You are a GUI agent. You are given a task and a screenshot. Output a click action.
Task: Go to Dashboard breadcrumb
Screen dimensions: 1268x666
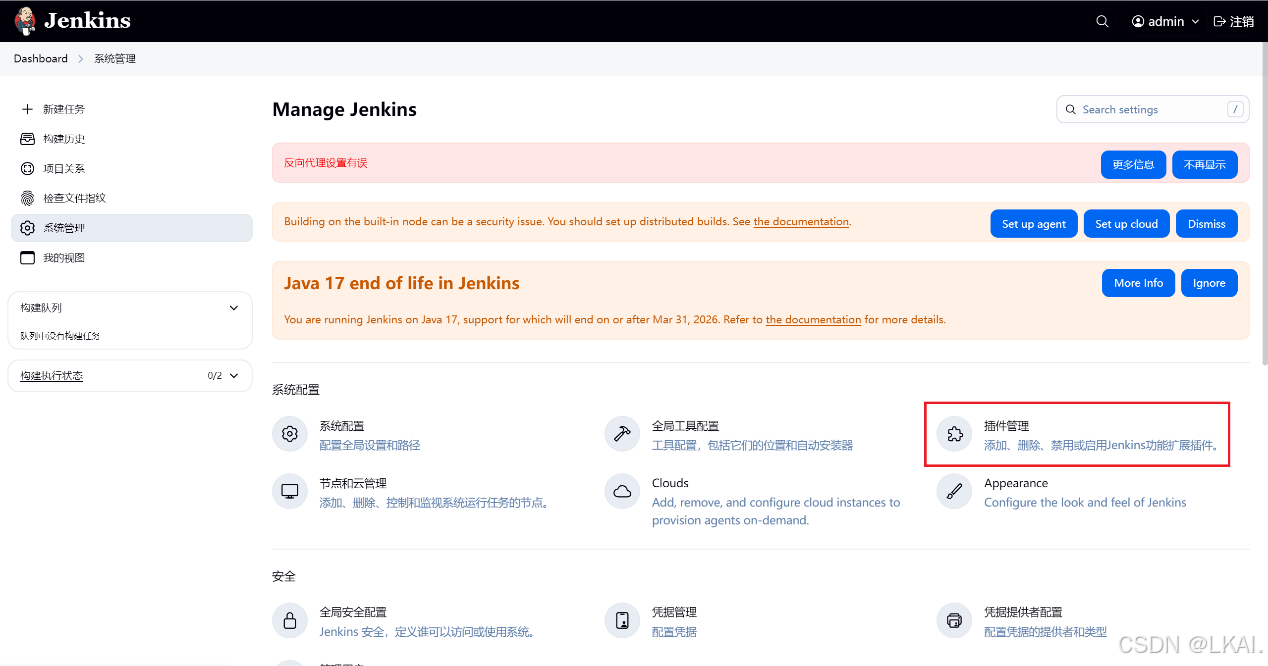pos(41,59)
